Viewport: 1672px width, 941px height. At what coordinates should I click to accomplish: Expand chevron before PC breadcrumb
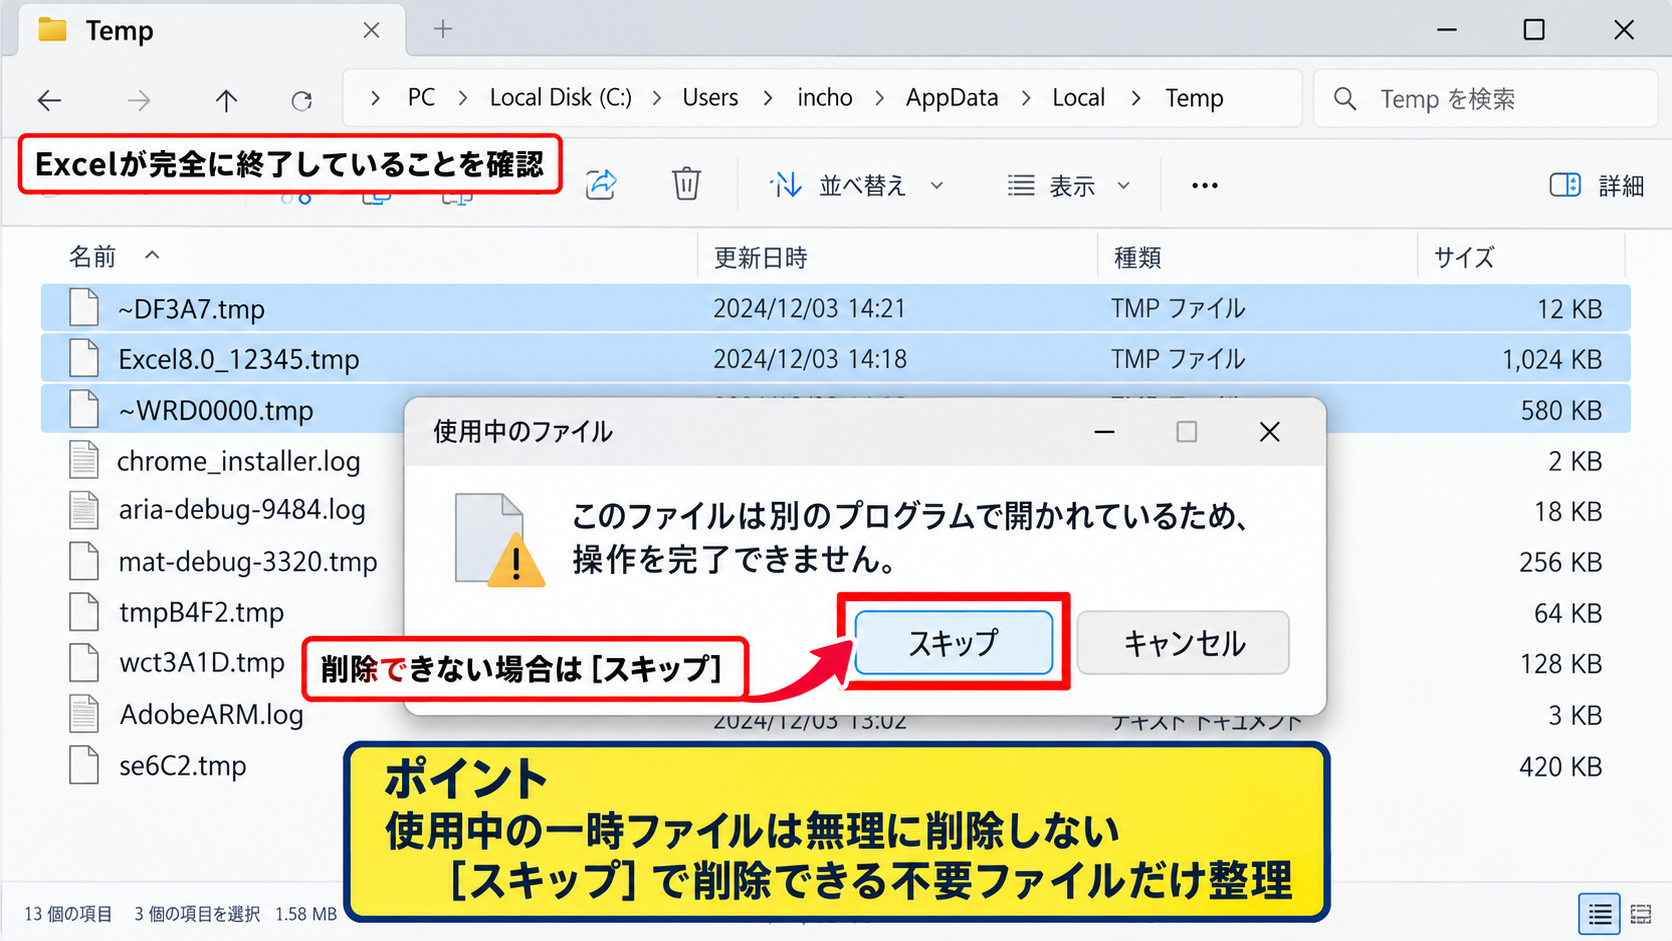pyautogui.click(x=375, y=98)
